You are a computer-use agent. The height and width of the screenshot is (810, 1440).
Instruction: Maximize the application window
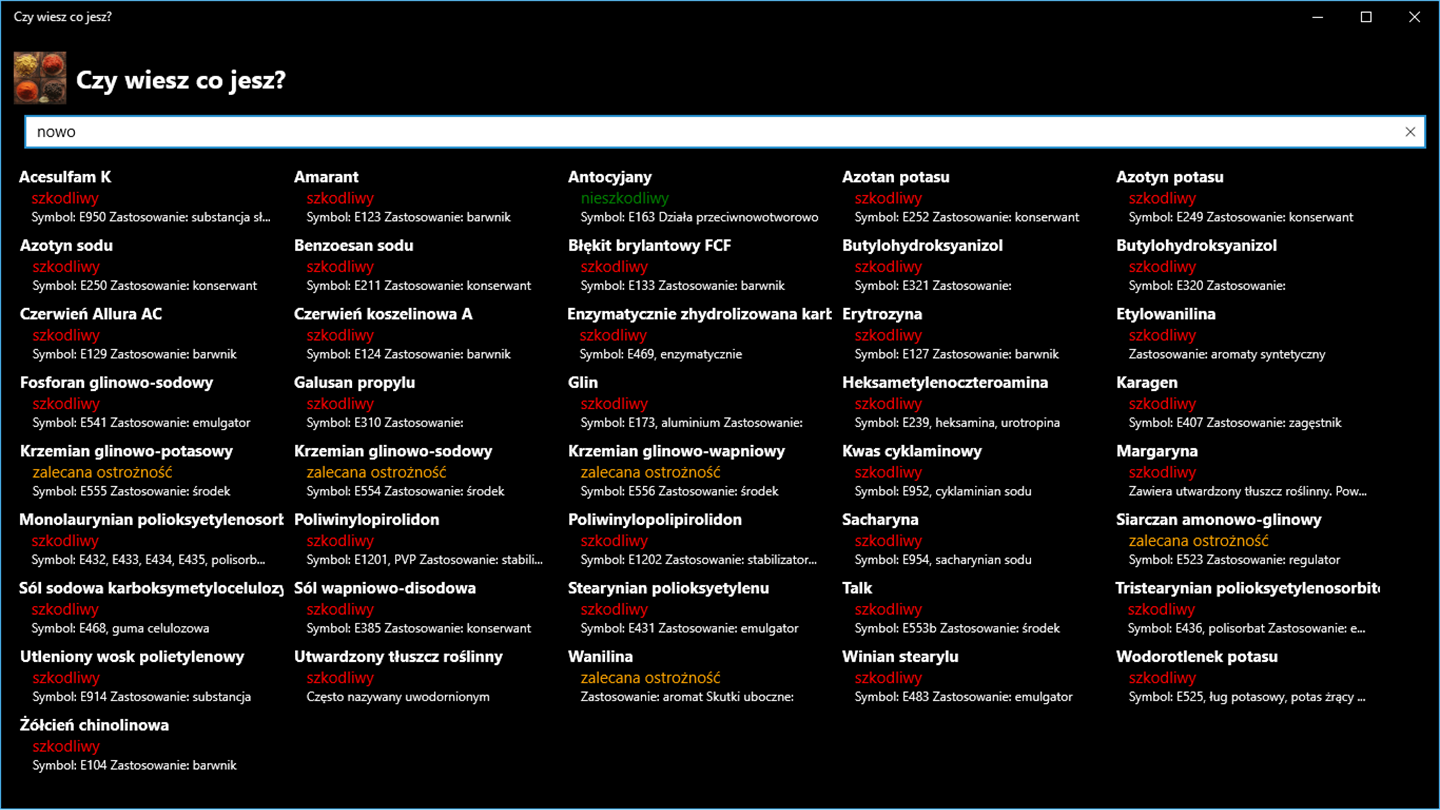coord(1366,17)
